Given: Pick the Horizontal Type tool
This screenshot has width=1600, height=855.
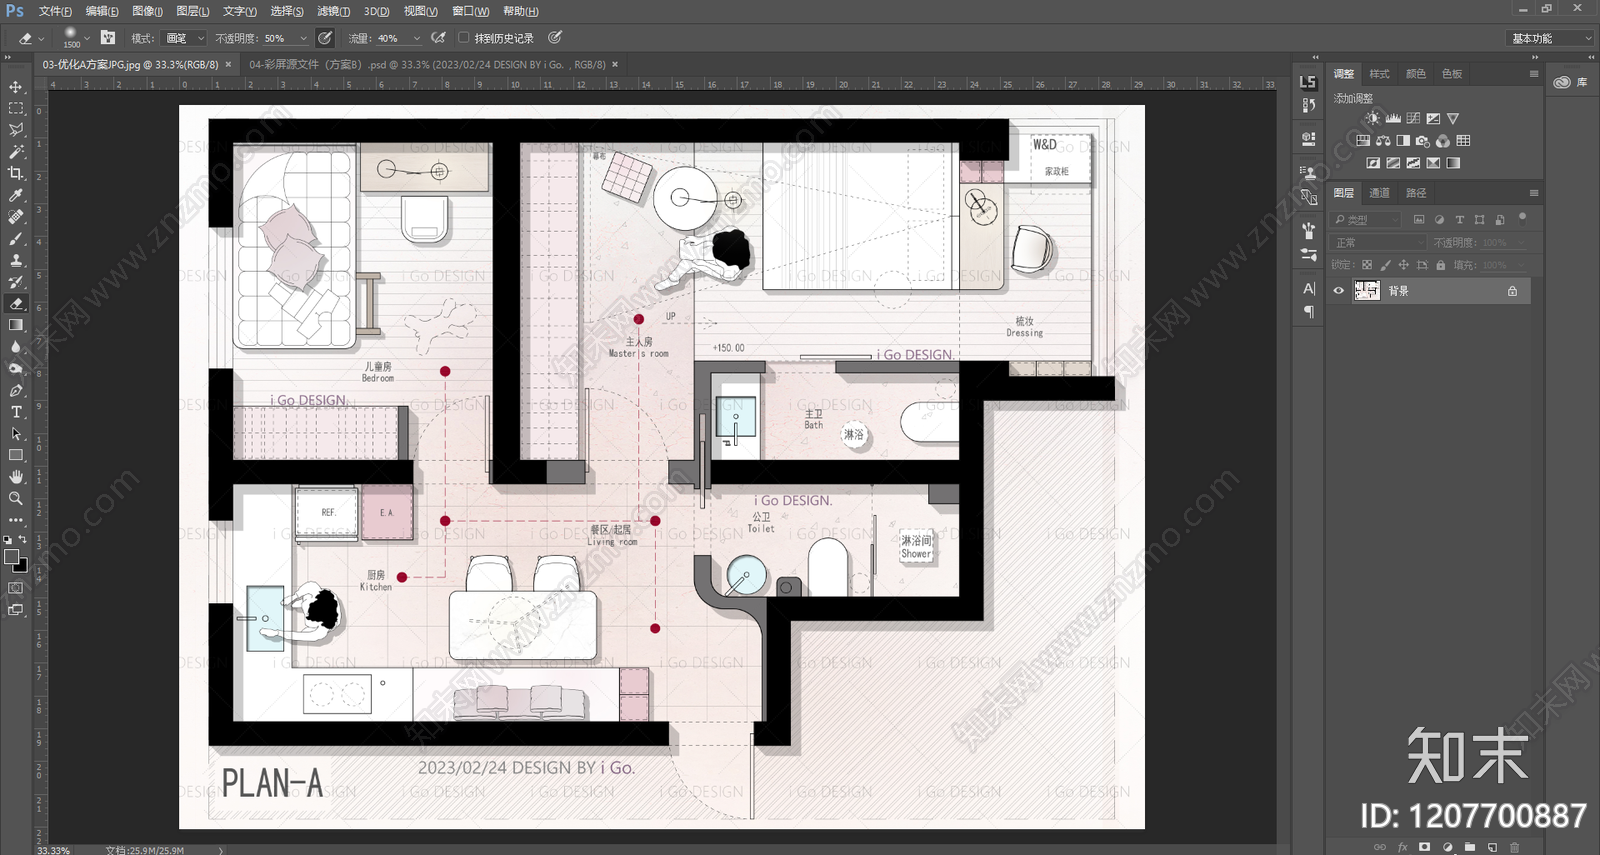Looking at the screenshot, I should tap(16, 412).
